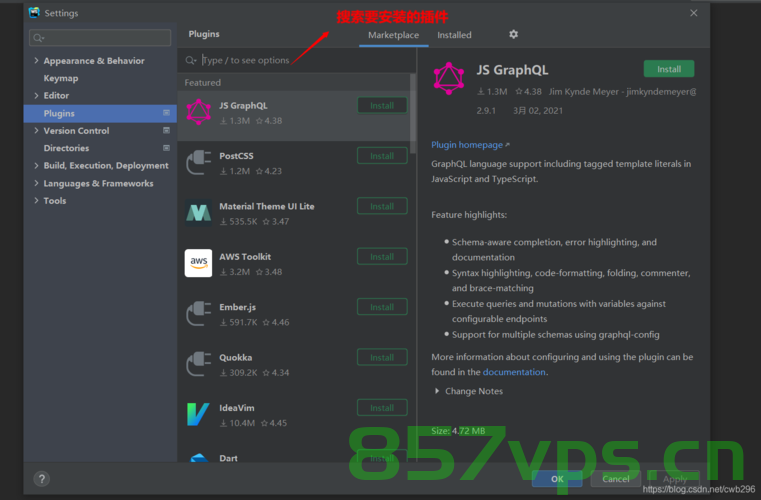
Task: Install the PostCSS plugin
Action: click(382, 156)
